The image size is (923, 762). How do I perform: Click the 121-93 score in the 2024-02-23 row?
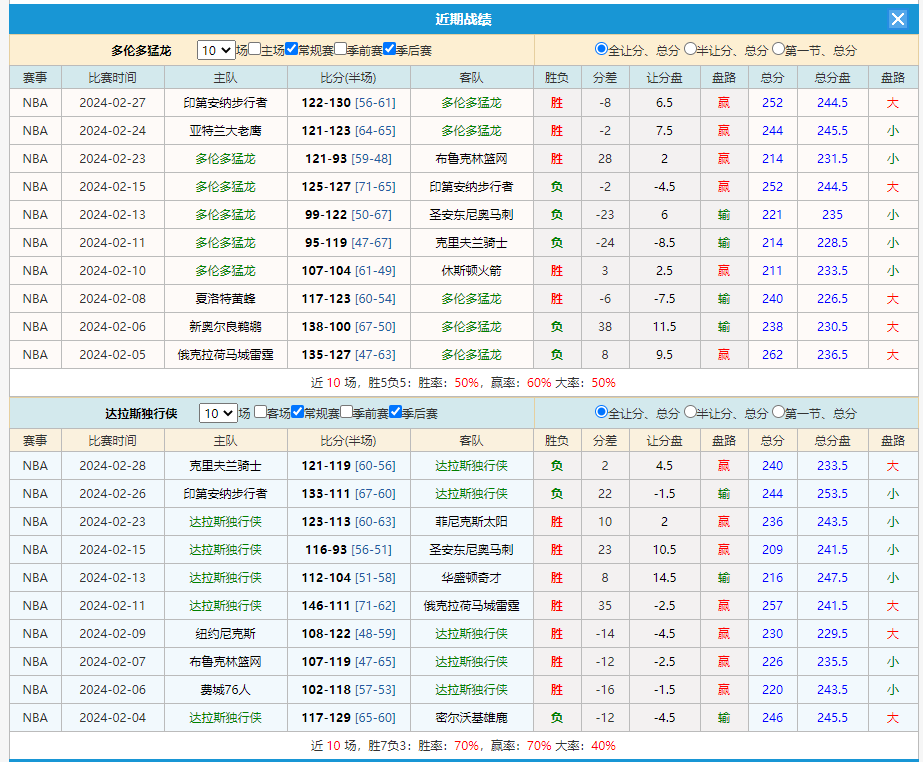pos(326,159)
